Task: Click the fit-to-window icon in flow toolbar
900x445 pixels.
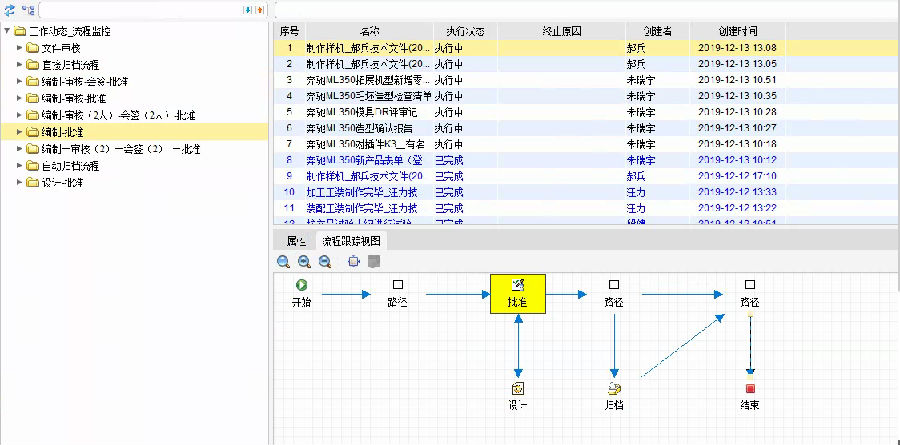Action: (354, 262)
